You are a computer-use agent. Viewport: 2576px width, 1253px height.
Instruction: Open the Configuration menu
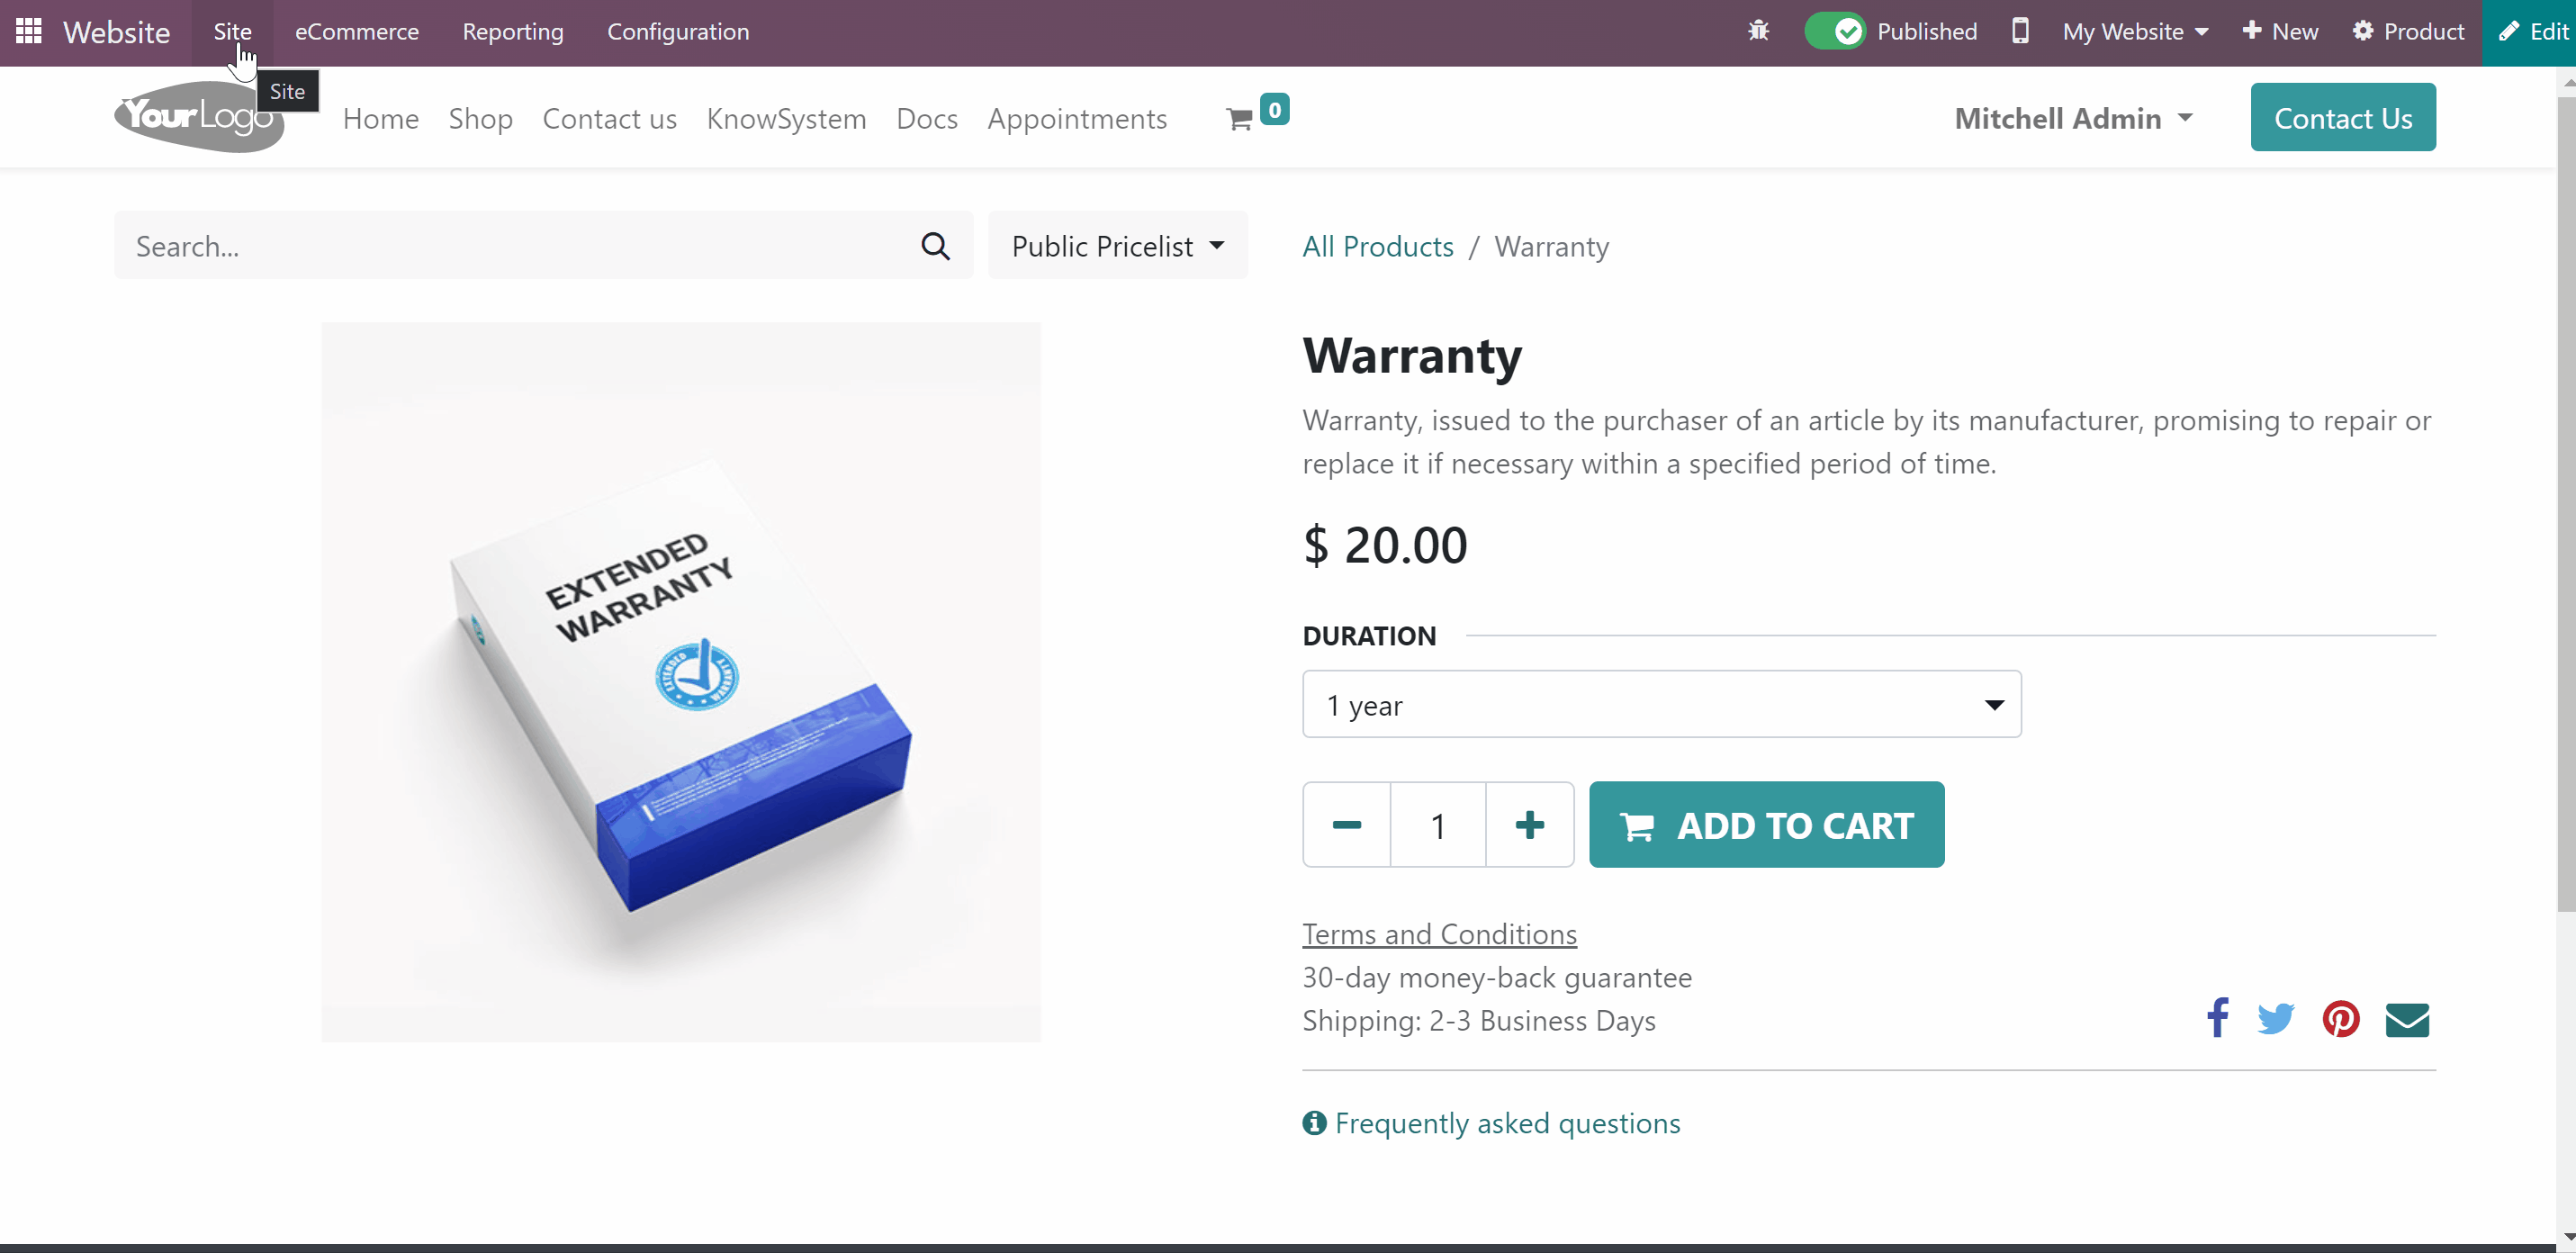click(x=678, y=31)
